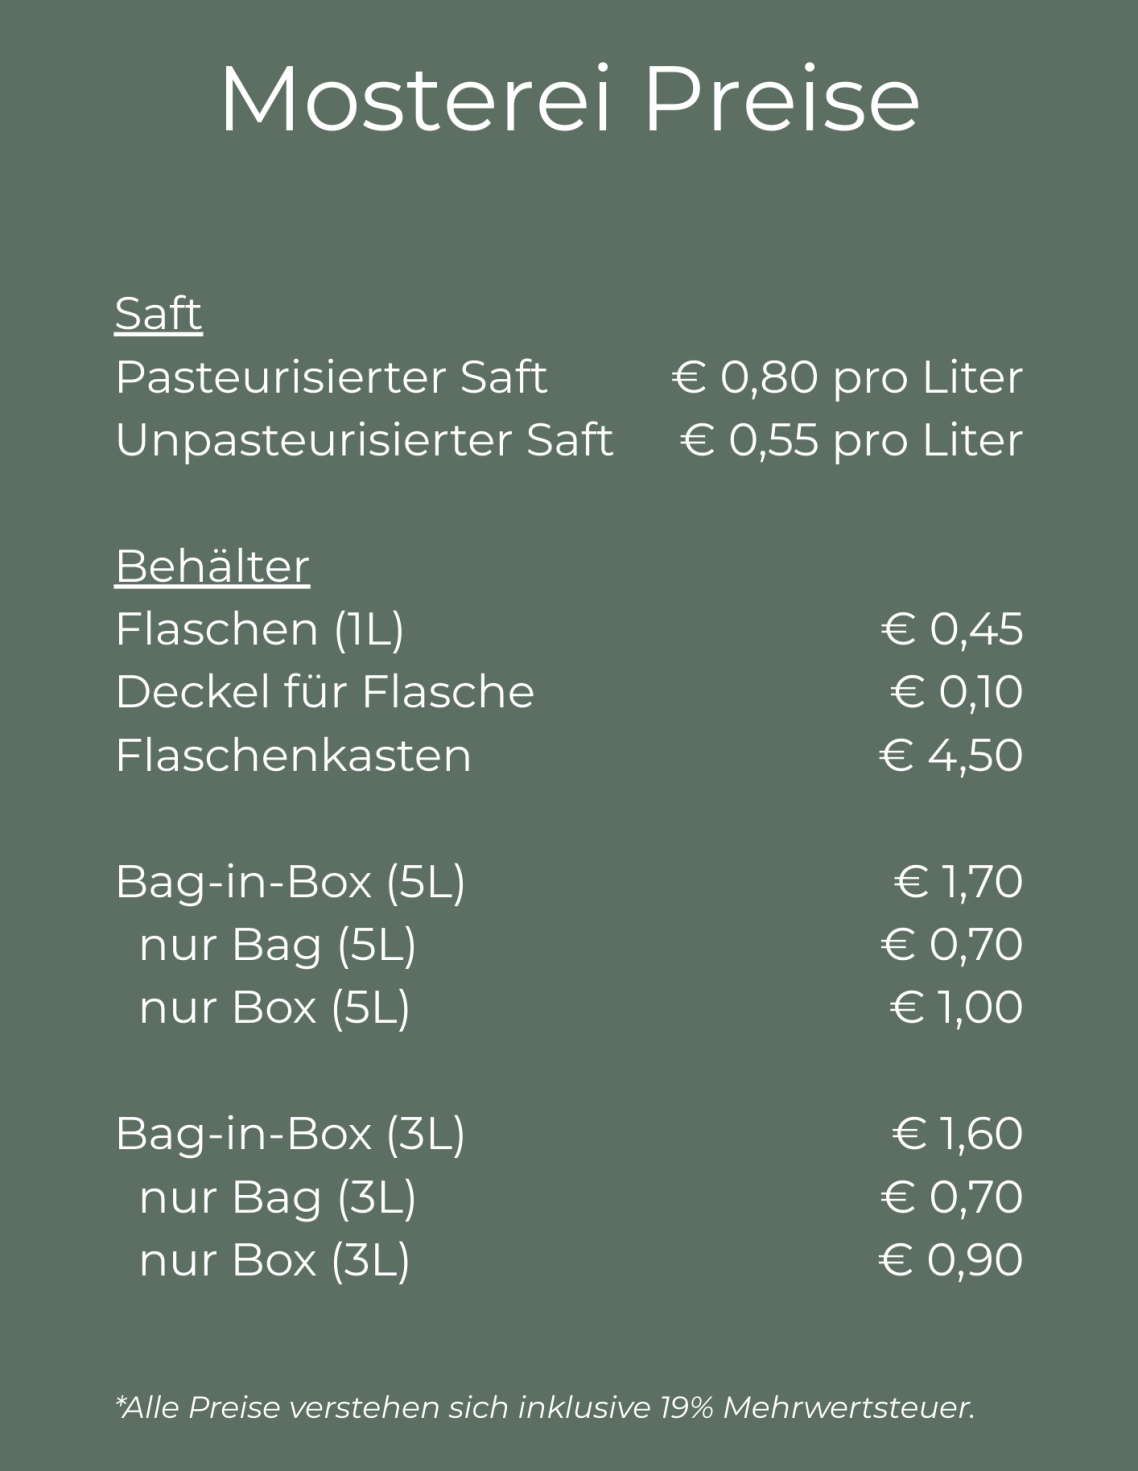Select 'Deckel für Flasche' text
The image size is (1138, 1471).
click(325, 692)
